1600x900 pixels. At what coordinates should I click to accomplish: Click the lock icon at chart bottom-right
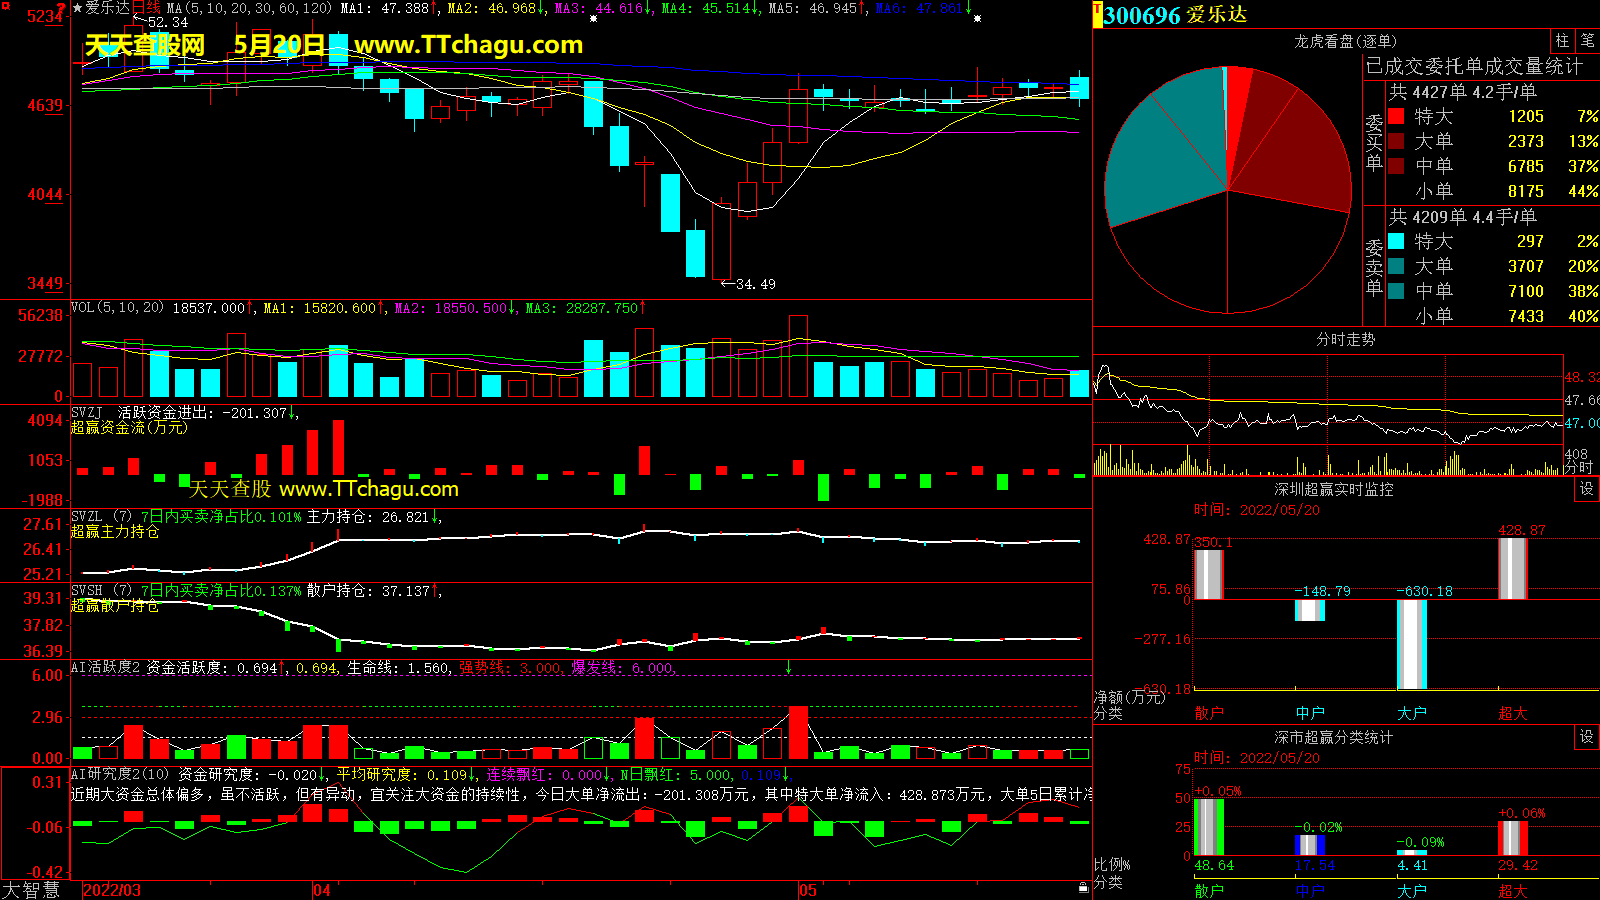point(1083,887)
